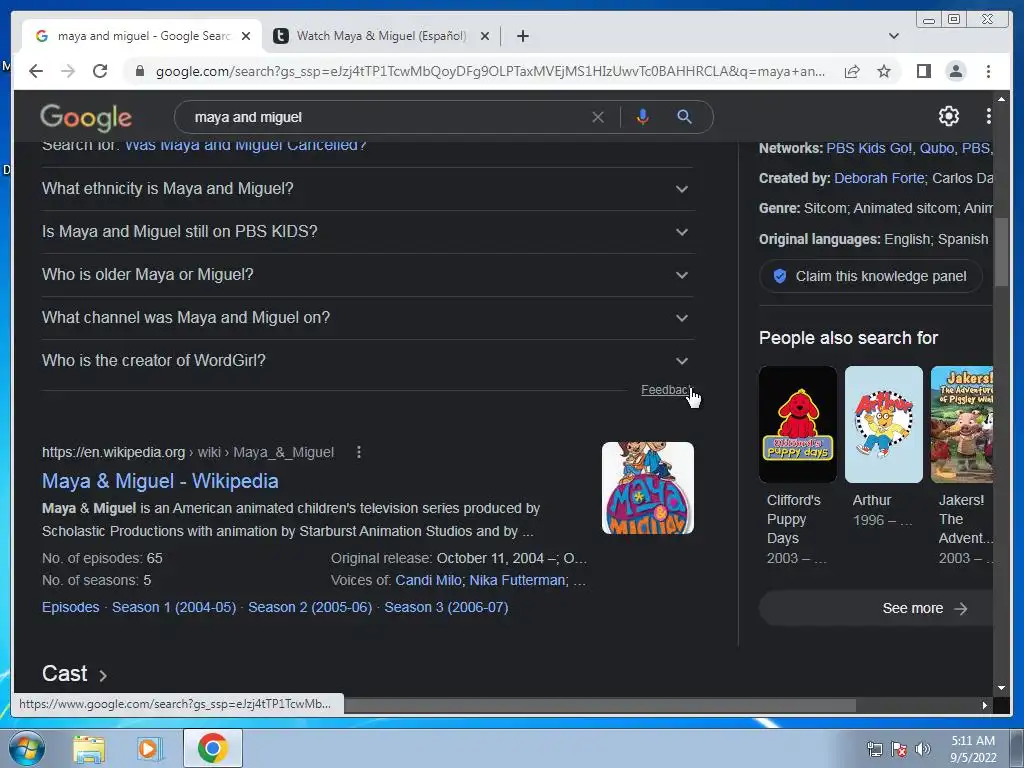This screenshot has width=1024, height=768.
Task: Open the Google apps dots menu
Action: pos(988,117)
